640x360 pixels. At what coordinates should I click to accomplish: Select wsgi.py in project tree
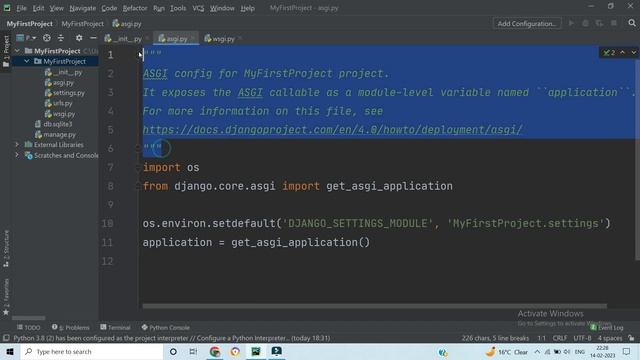pyautogui.click(x=60, y=114)
